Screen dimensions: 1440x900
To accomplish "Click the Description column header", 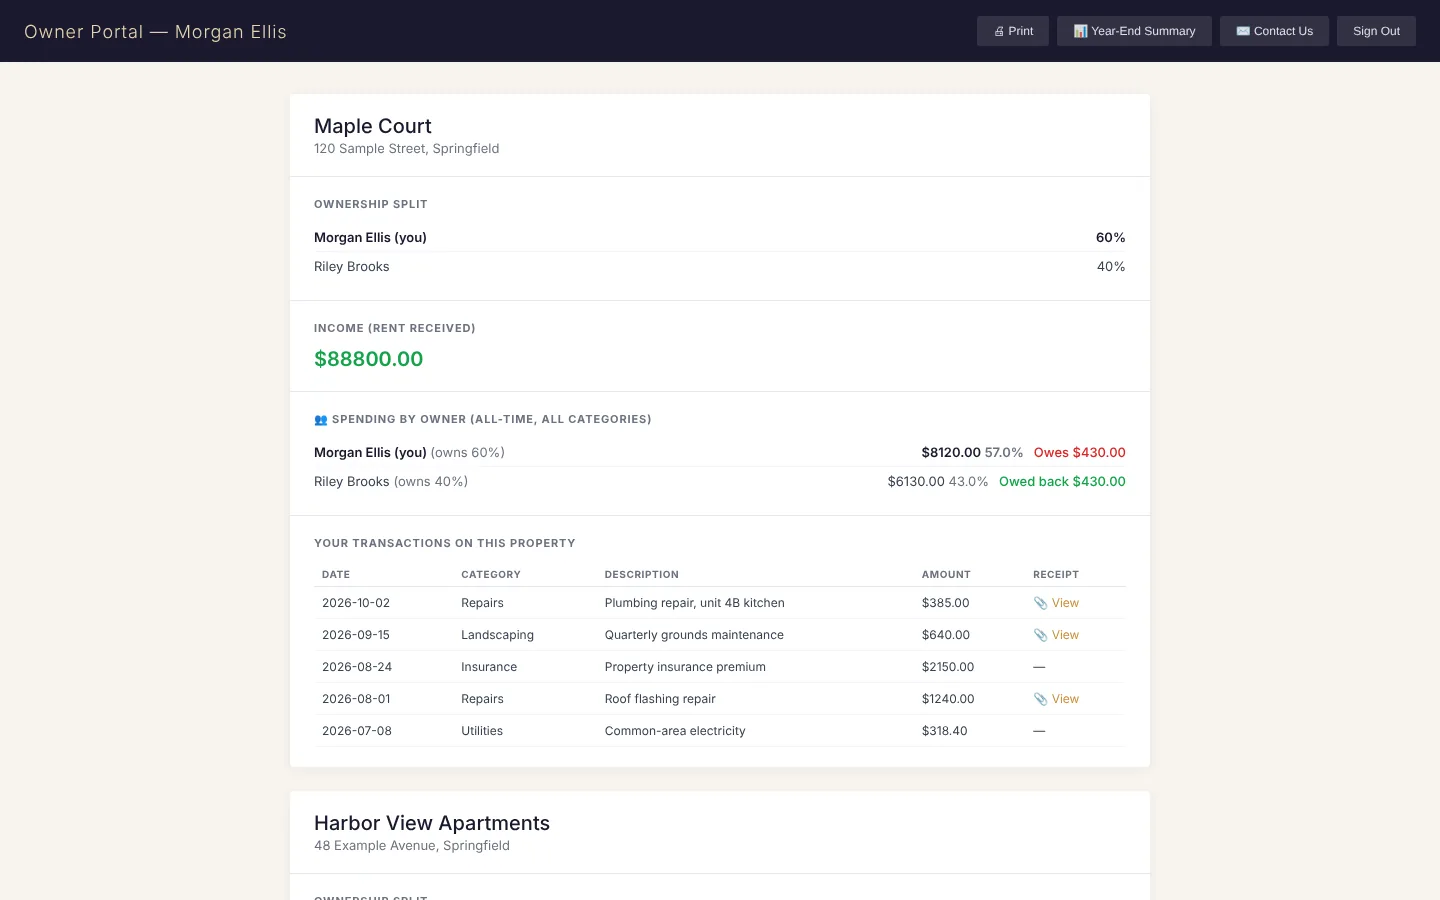I will click(x=642, y=575).
